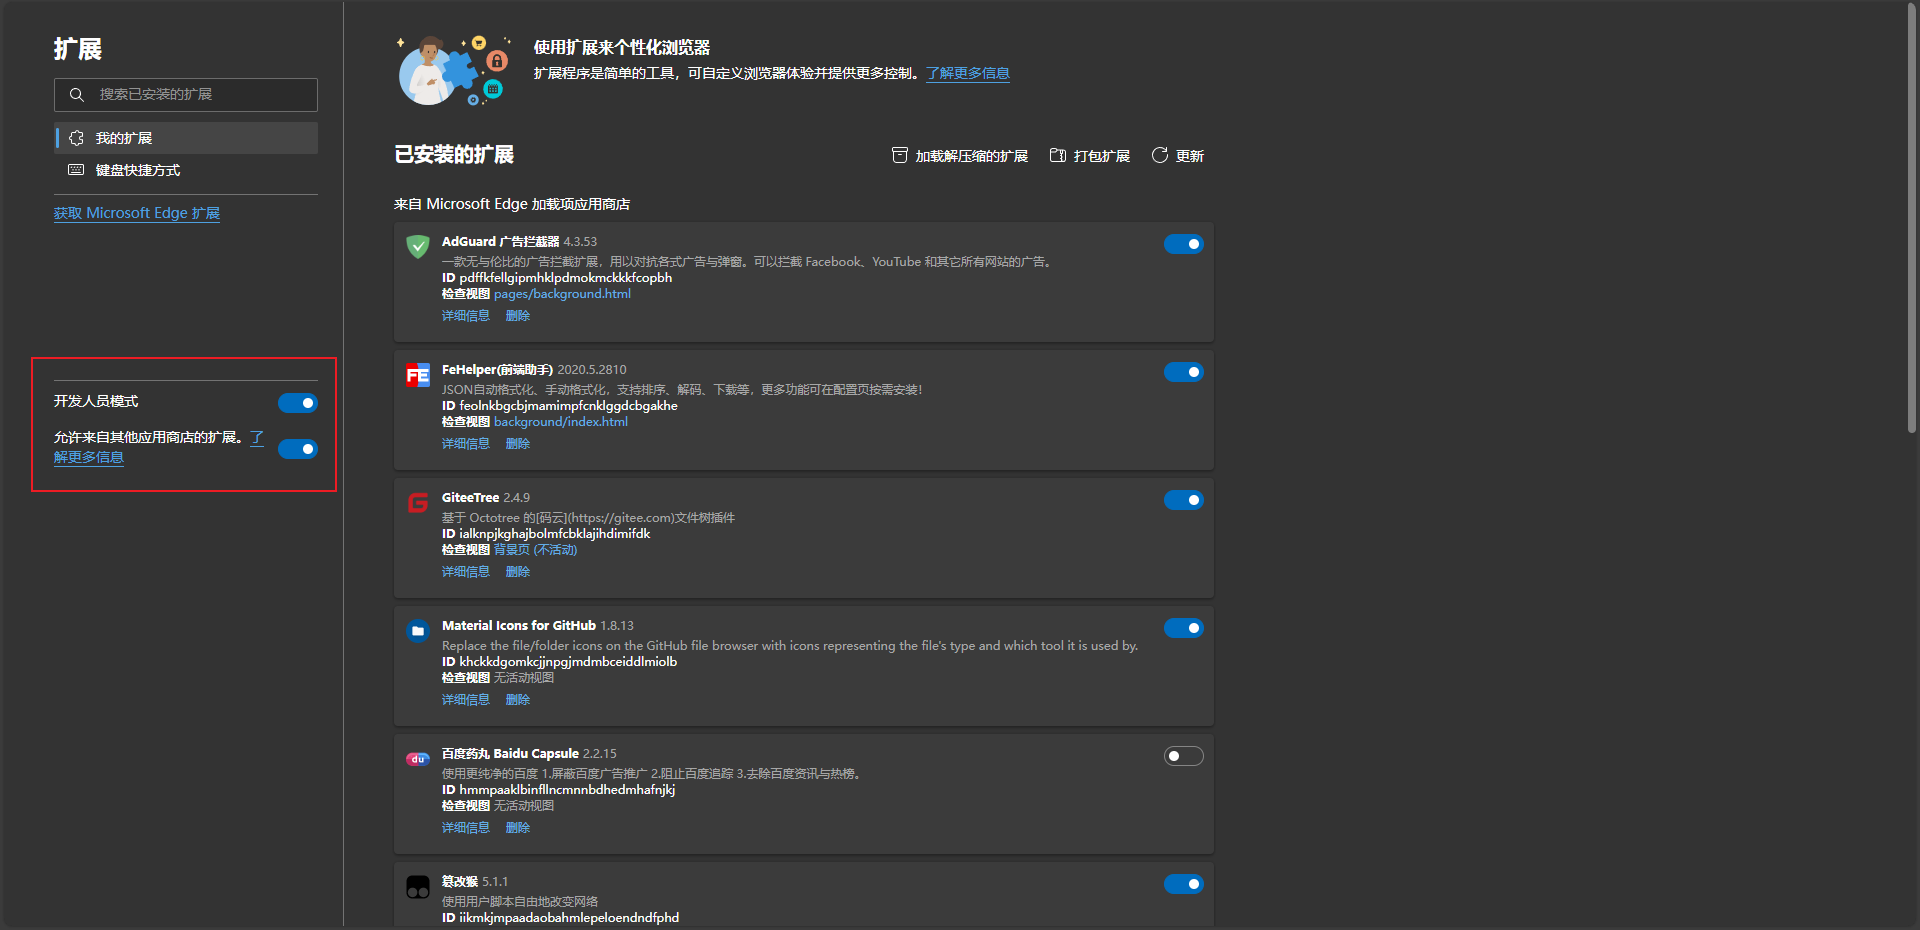The height and width of the screenshot is (930, 1920).
Task: Click the 更新 refresh icon
Action: (x=1160, y=155)
